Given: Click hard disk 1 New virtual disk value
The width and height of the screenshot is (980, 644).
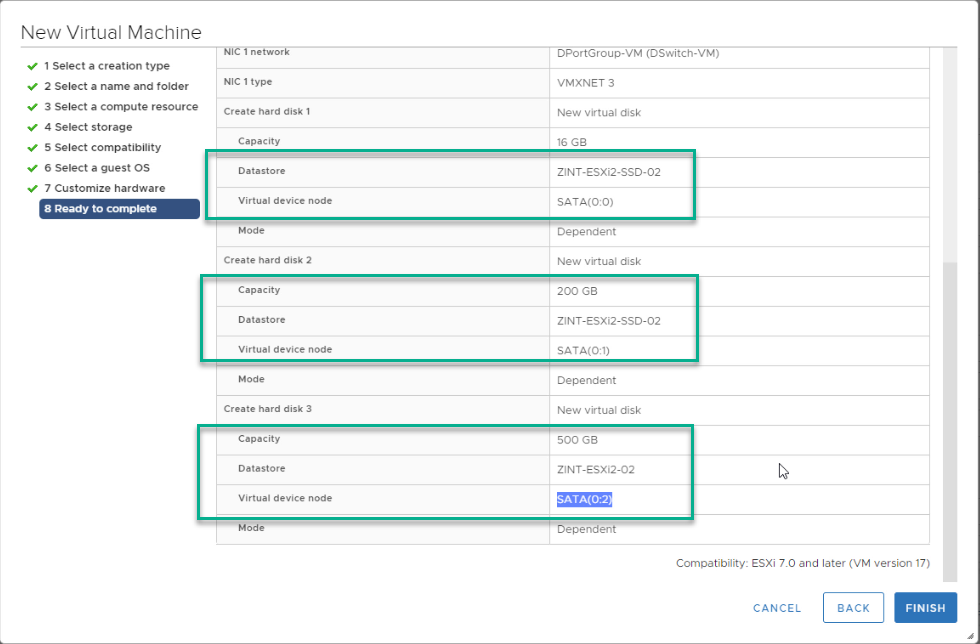Looking at the screenshot, I should pos(599,113).
